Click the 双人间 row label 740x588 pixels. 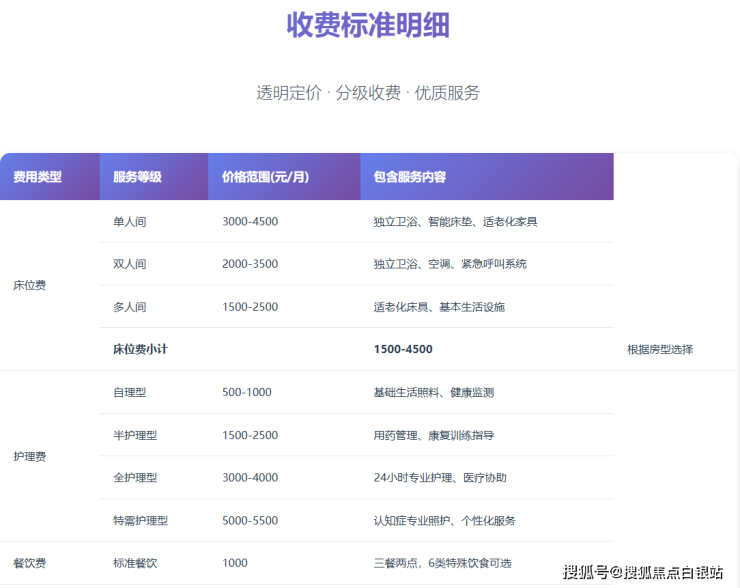click(130, 264)
